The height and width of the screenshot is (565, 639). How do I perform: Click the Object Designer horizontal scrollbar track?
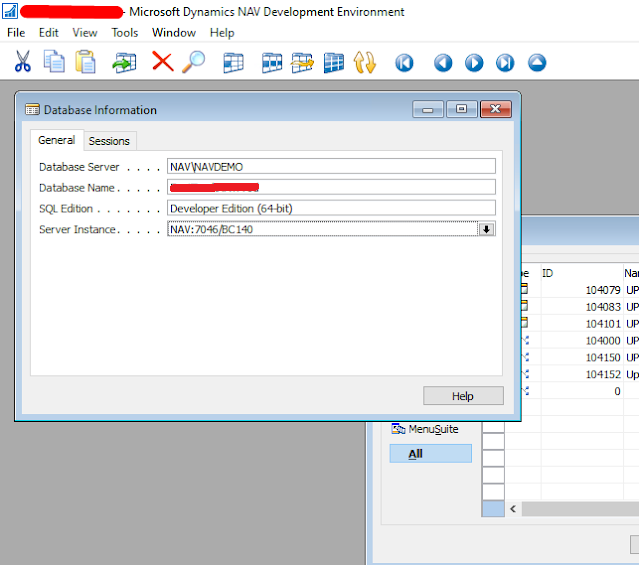pyautogui.click(x=580, y=509)
